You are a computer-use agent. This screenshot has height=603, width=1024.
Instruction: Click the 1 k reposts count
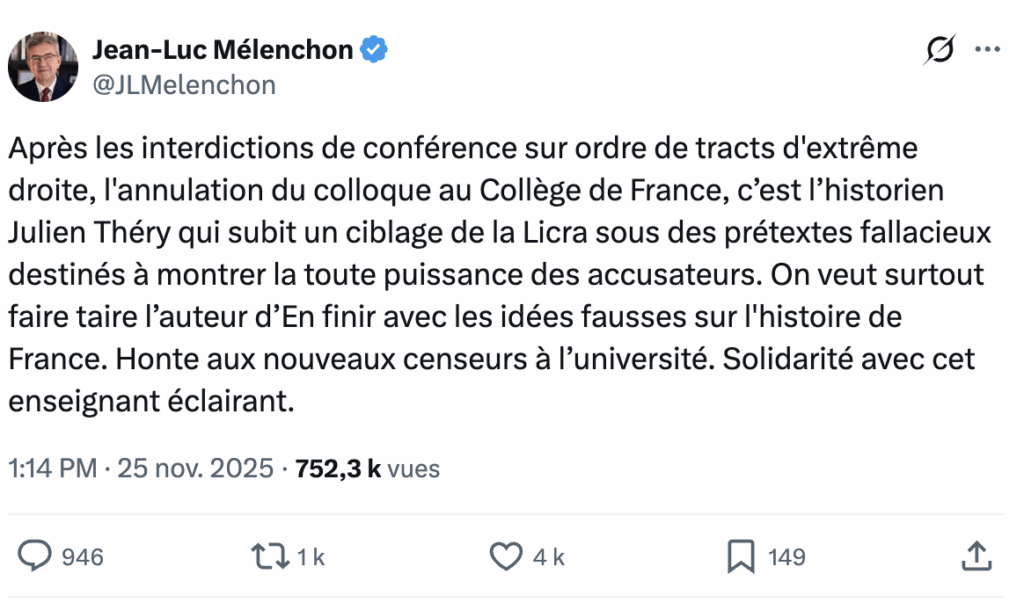point(311,557)
